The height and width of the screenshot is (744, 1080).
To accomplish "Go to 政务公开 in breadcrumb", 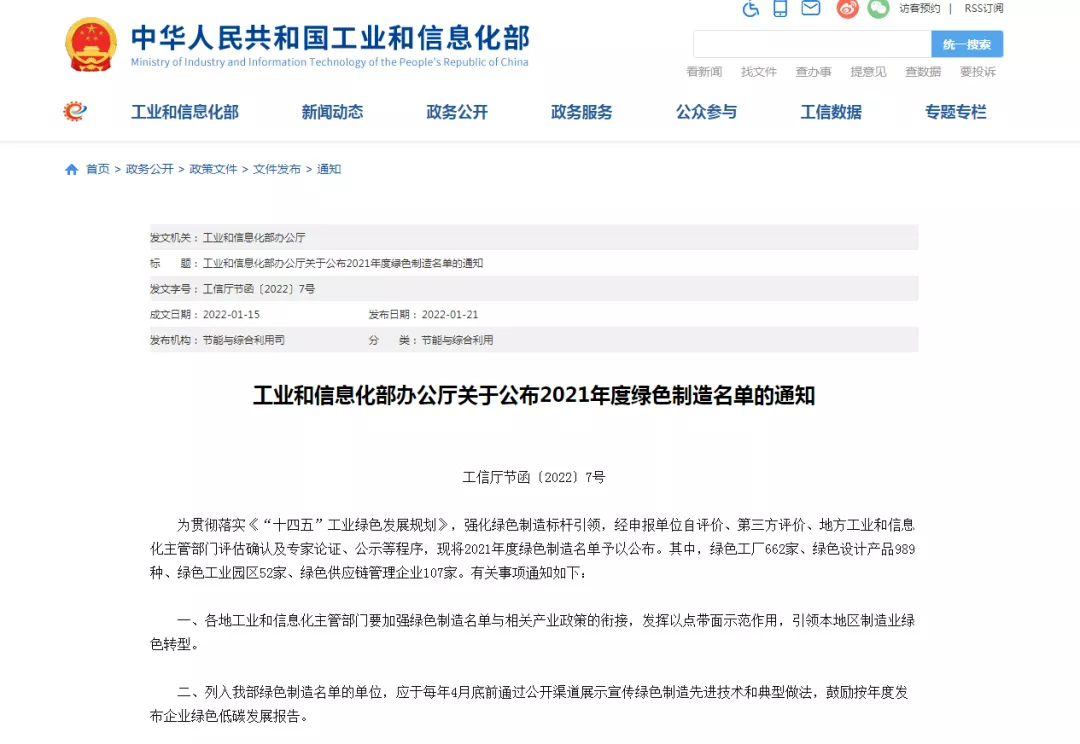I will pos(149,169).
